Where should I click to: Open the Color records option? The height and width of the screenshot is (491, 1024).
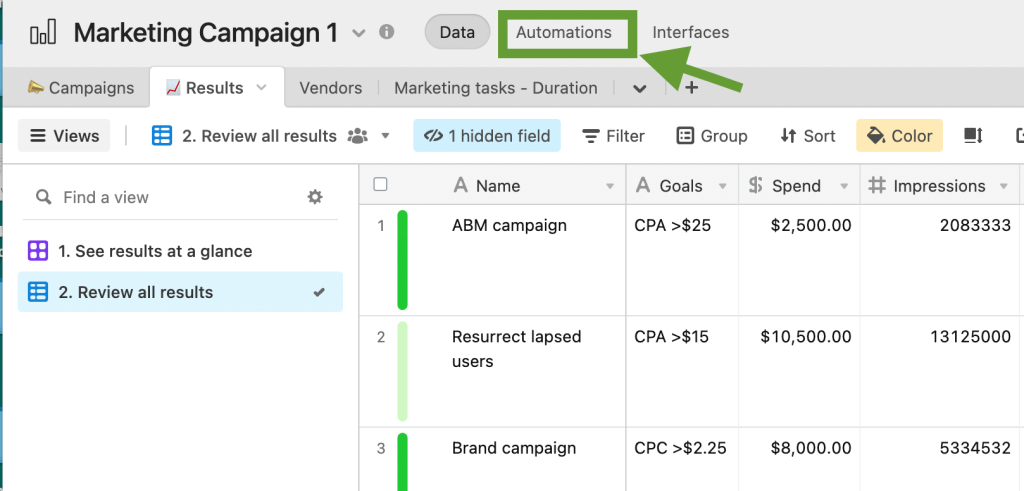tap(899, 136)
